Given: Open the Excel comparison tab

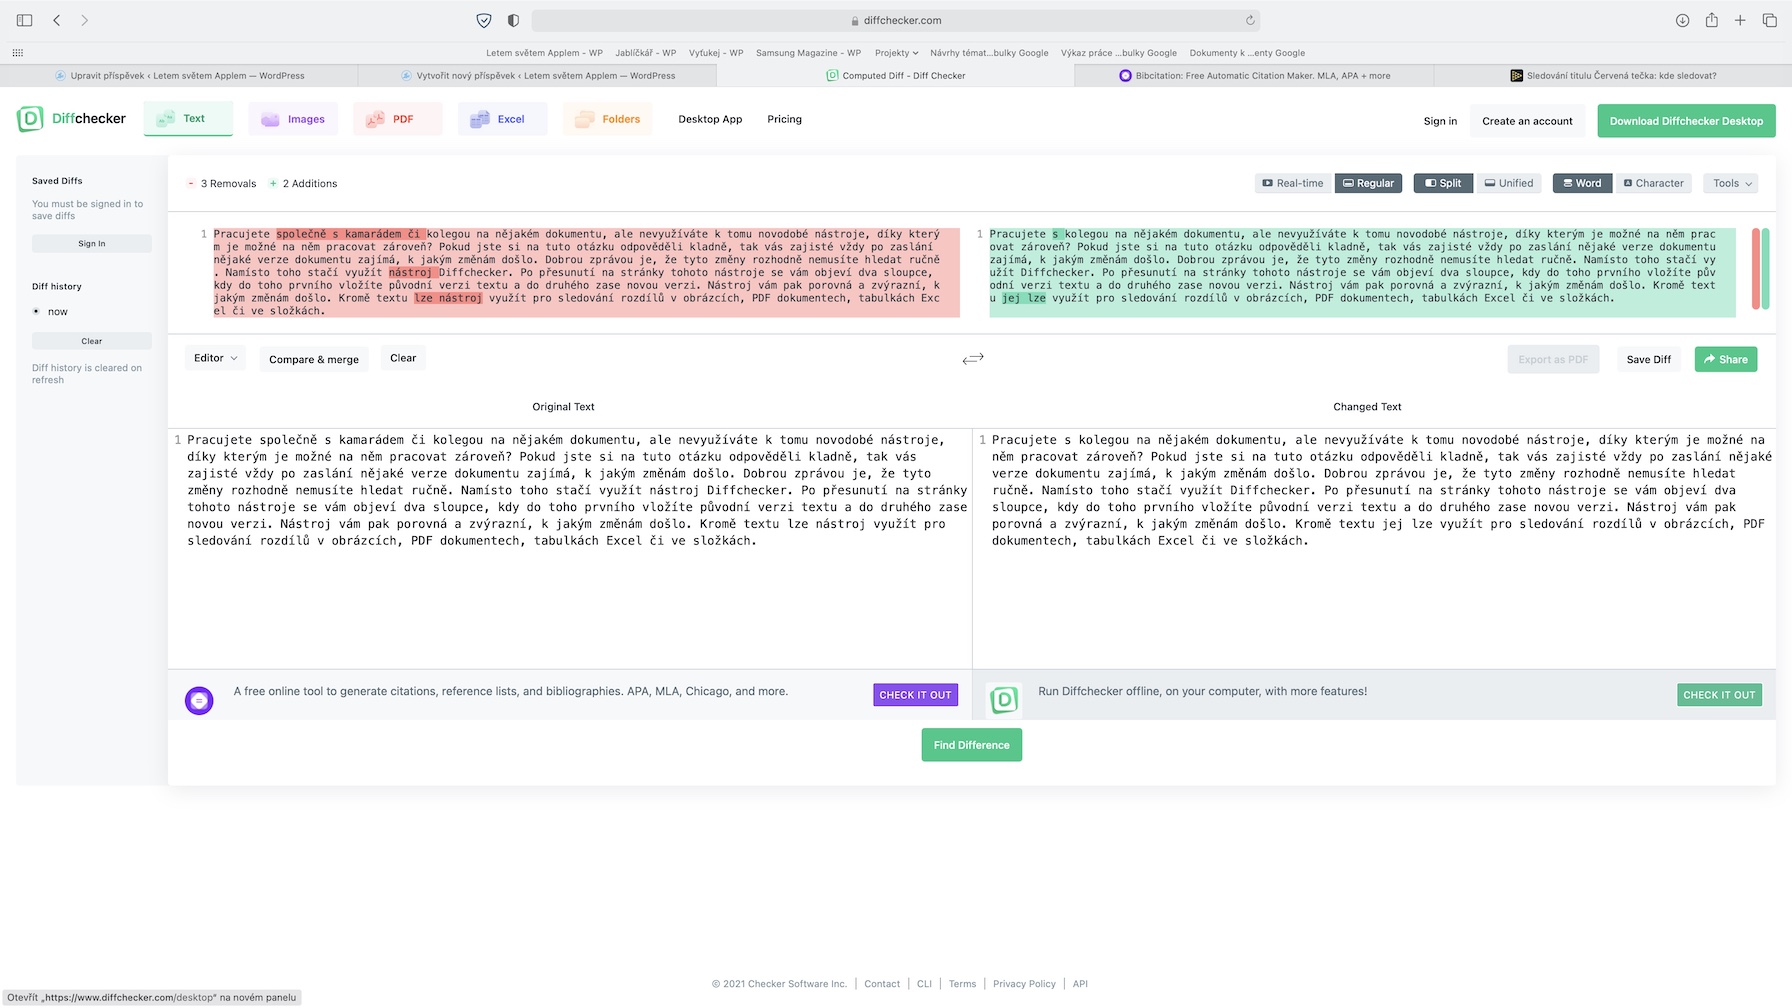Looking at the screenshot, I should tap(503, 119).
